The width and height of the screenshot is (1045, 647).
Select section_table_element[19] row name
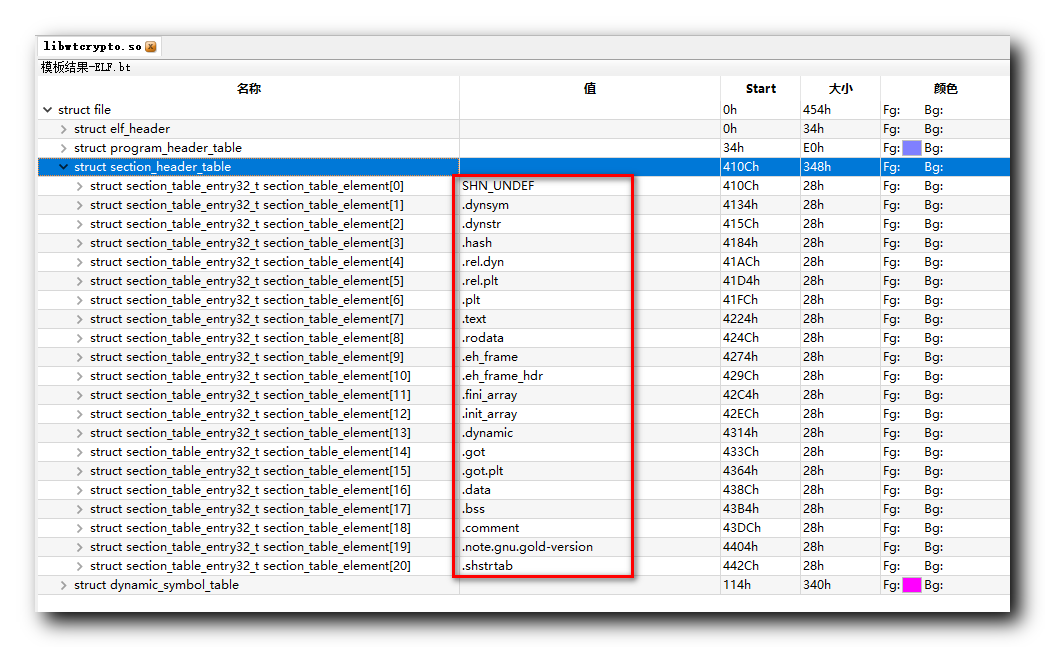250,547
